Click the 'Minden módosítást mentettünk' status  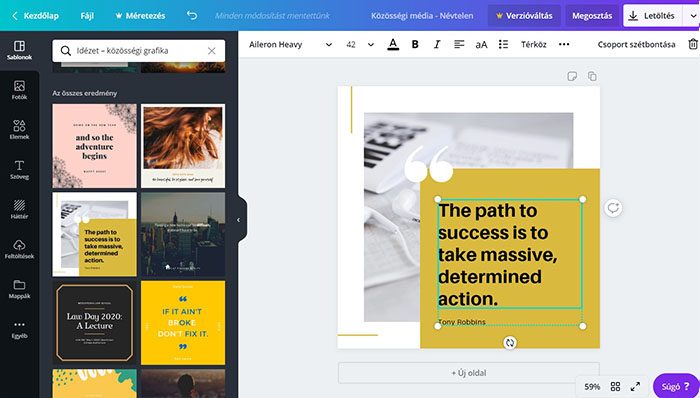pyautogui.click(x=272, y=16)
